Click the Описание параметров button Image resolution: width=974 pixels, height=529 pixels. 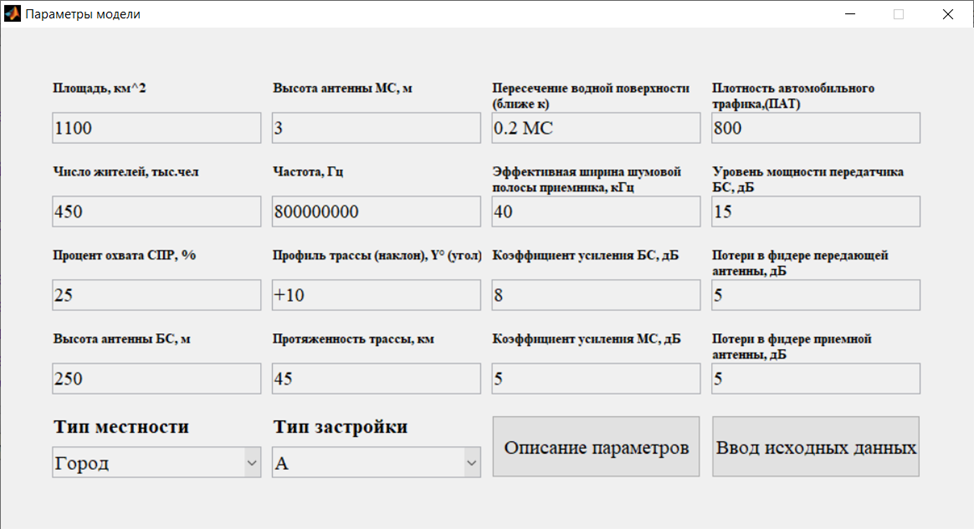[596, 447]
